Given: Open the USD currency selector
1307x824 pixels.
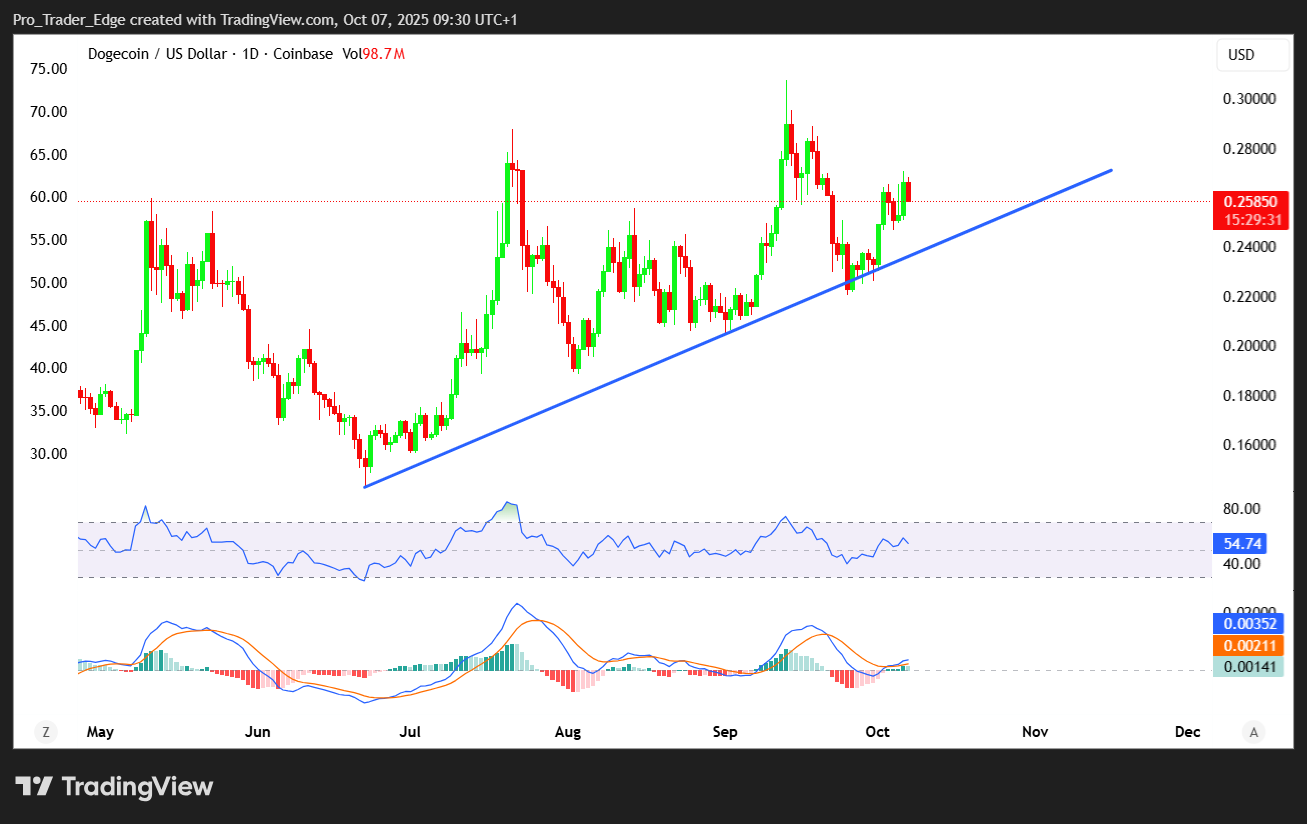Looking at the screenshot, I should pos(1252,55).
